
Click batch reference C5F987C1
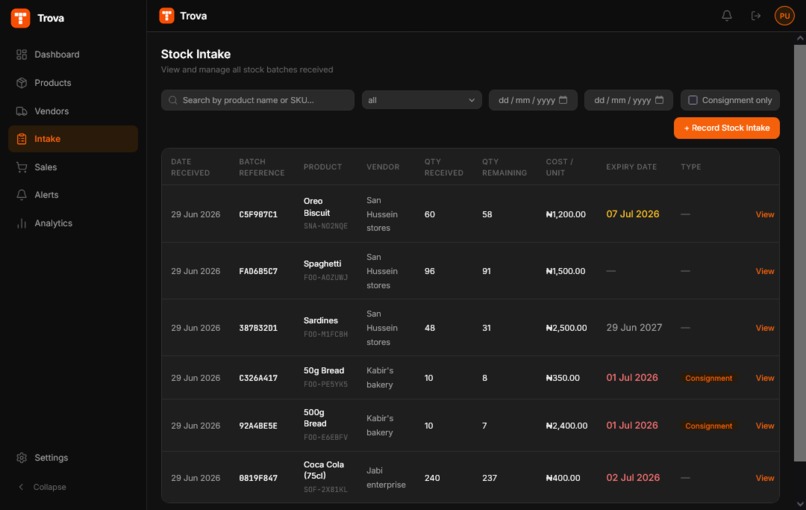258,214
